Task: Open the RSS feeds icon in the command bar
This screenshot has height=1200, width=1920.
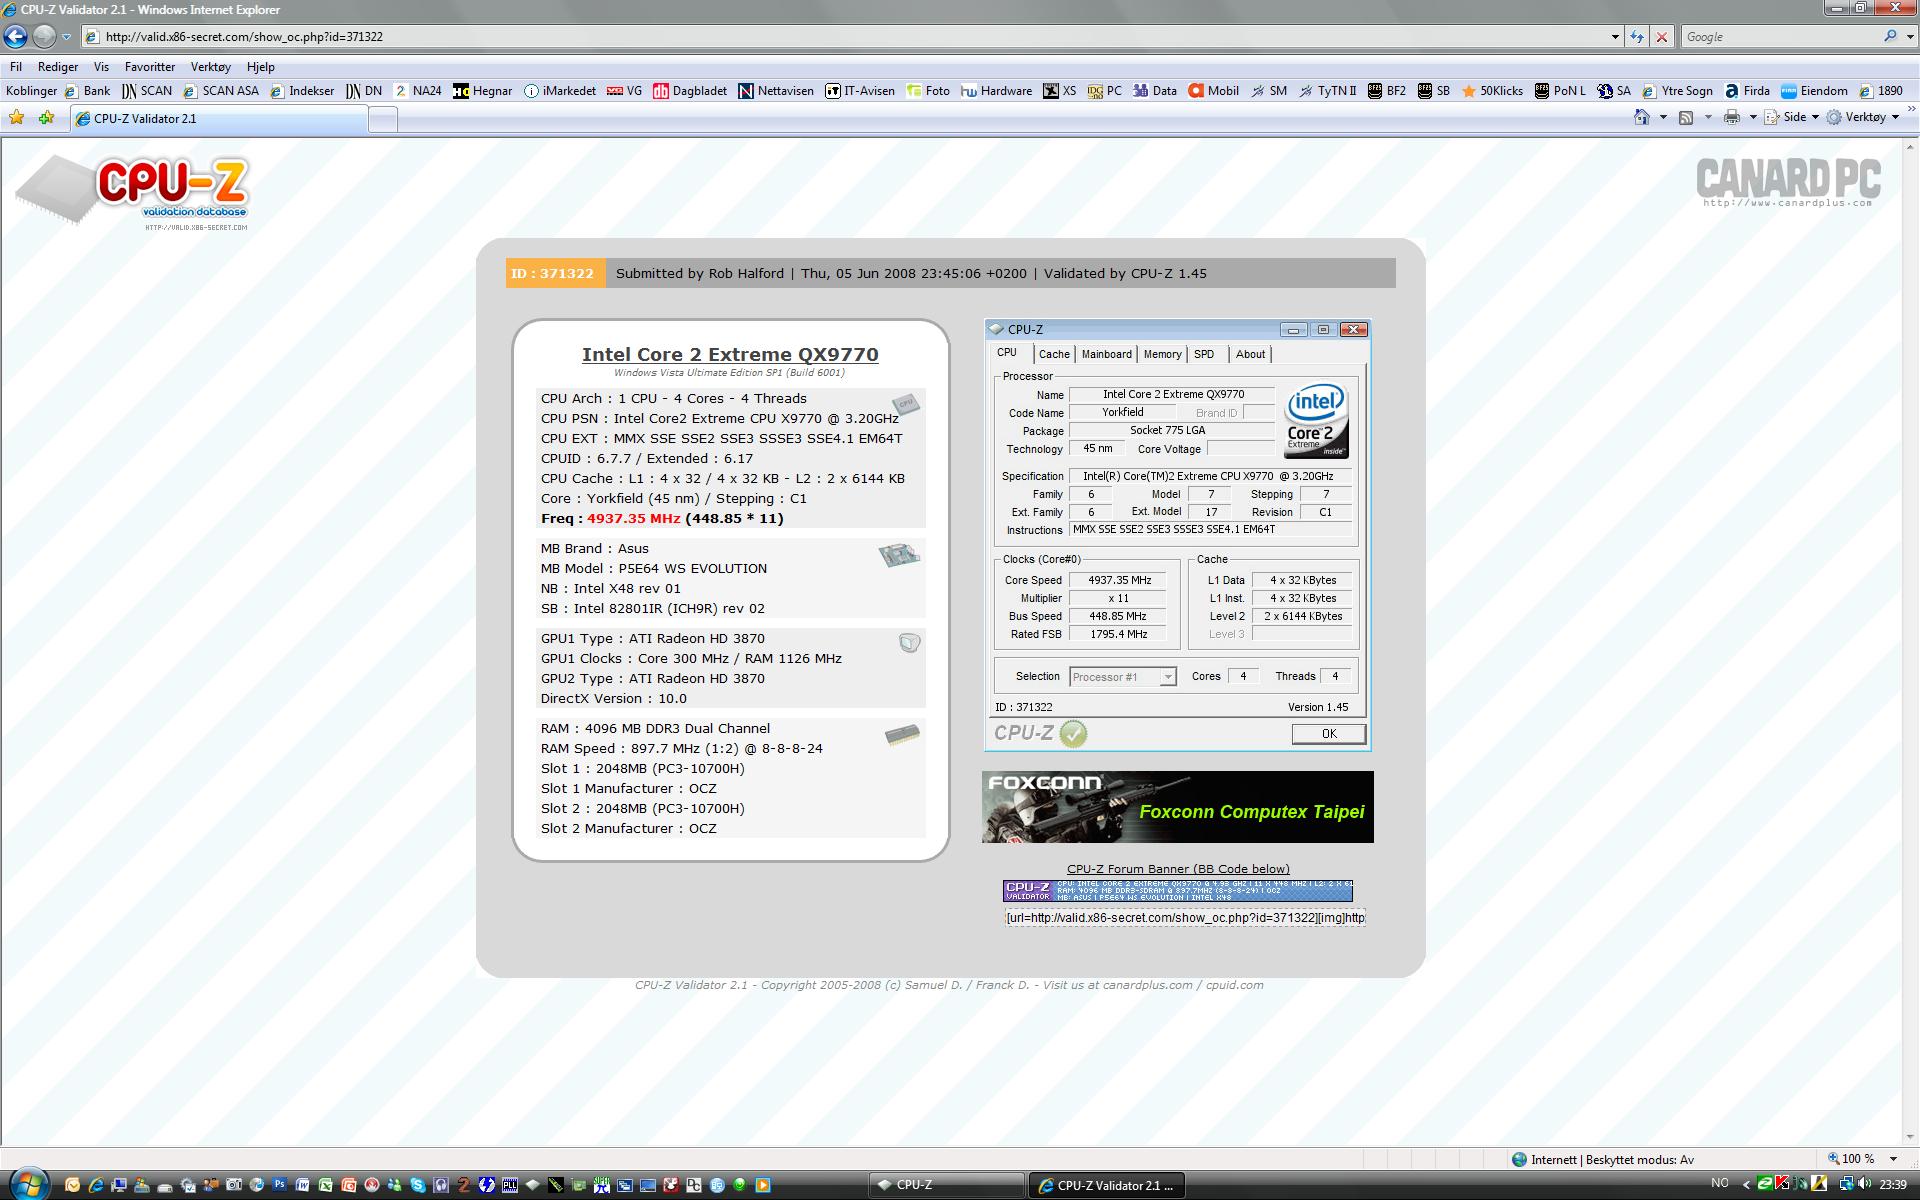Action: pos(1686,117)
